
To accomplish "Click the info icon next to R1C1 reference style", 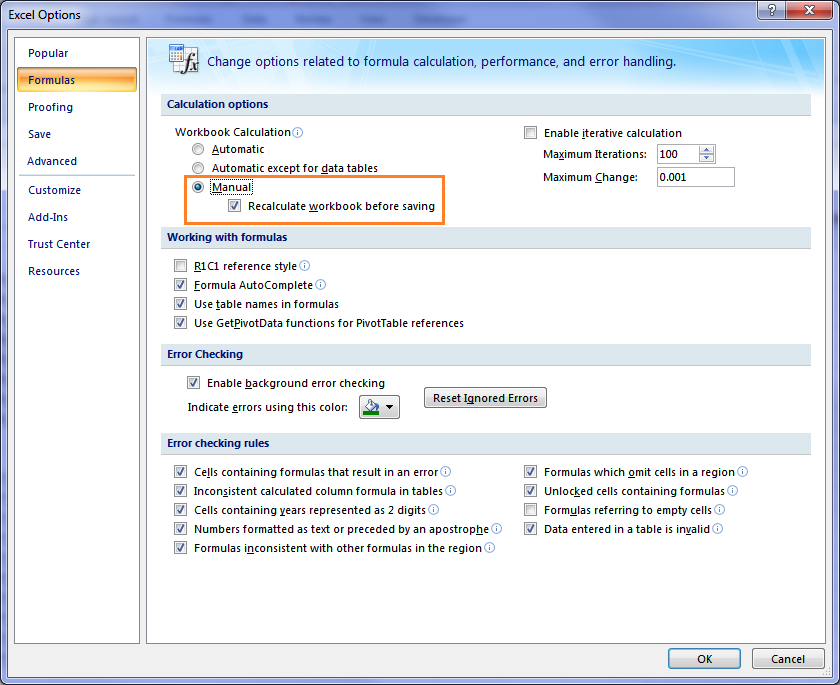I will [x=304, y=266].
